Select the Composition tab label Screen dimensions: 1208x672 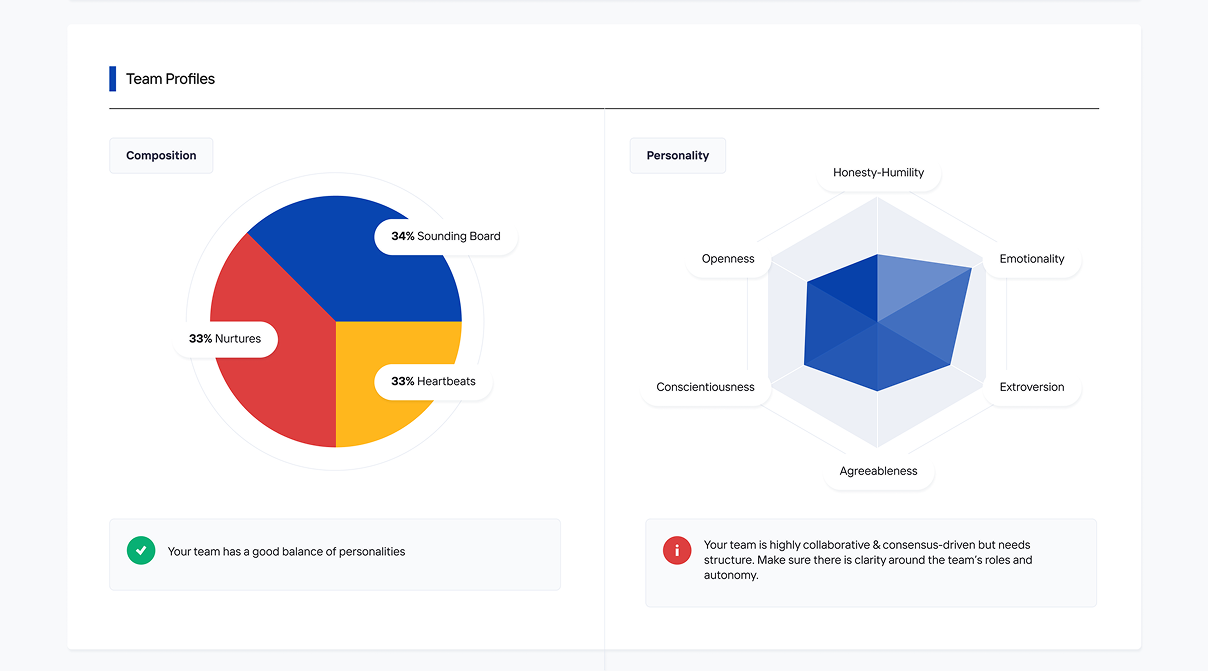[161, 156]
